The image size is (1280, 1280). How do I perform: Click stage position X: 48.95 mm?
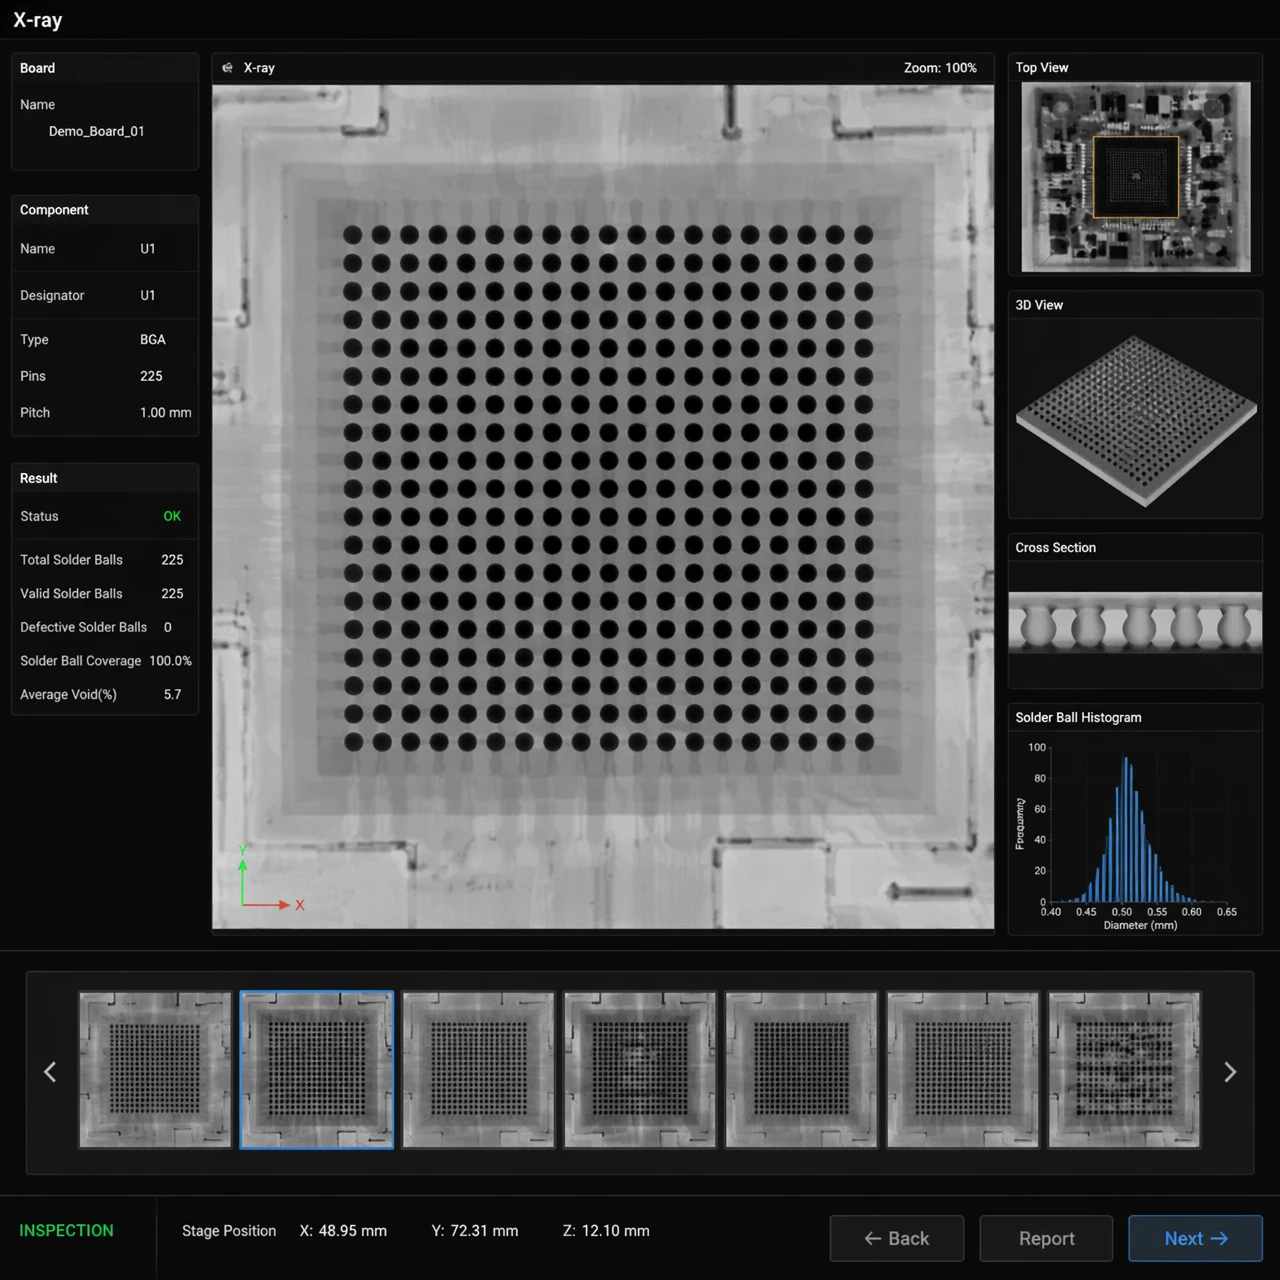pos(343,1231)
